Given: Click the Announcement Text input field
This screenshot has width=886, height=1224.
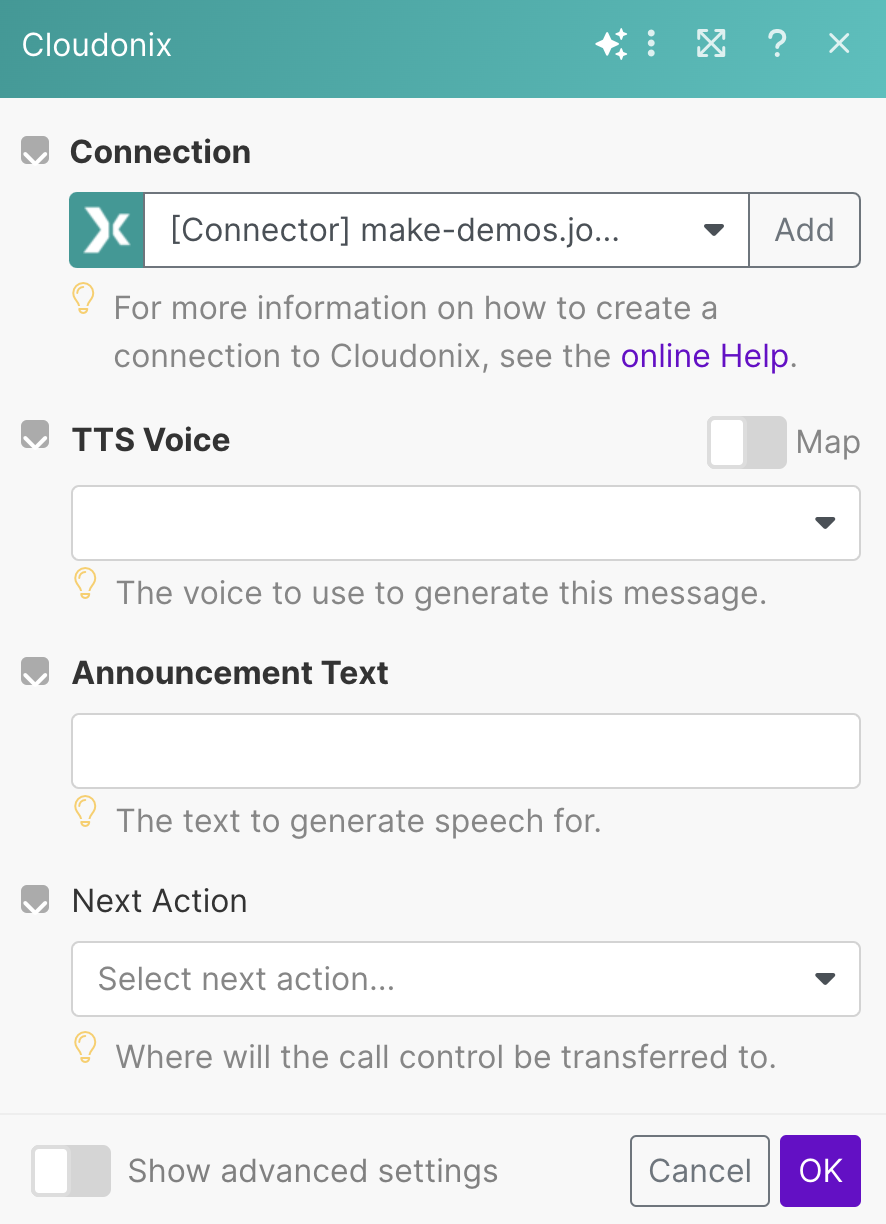Looking at the screenshot, I should coord(465,751).
